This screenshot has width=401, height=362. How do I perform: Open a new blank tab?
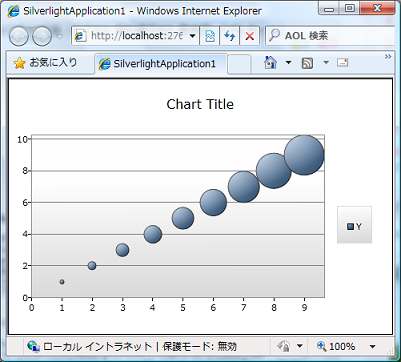[x=239, y=64]
